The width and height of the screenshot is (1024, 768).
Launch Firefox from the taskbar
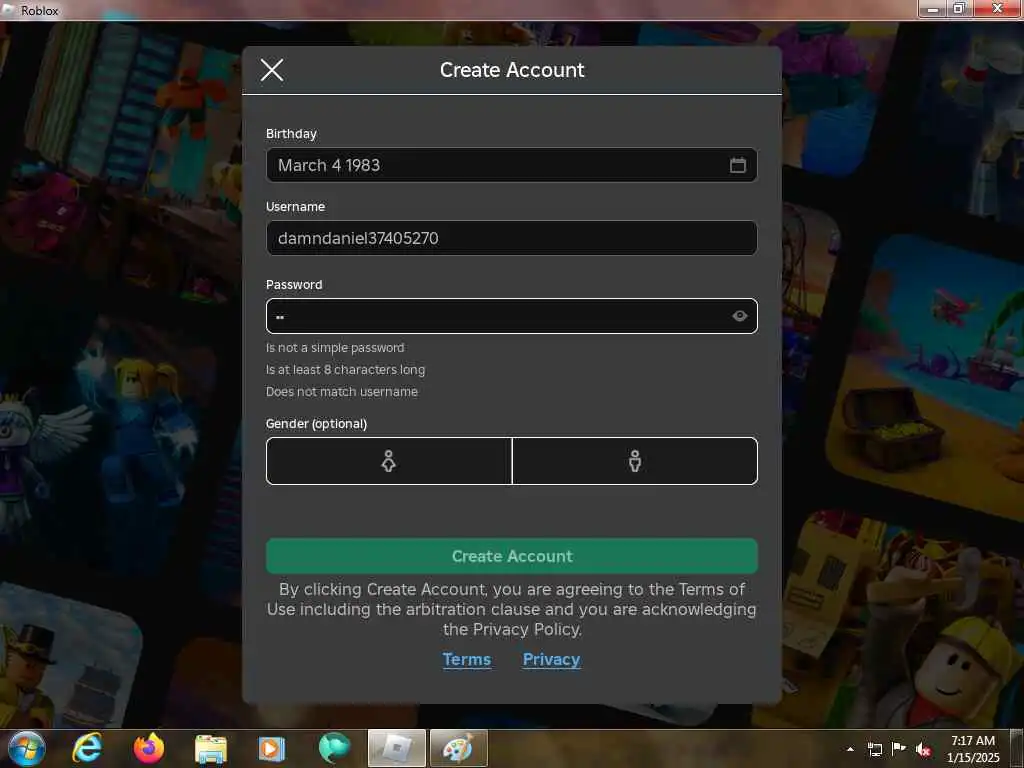tap(149, 748)
